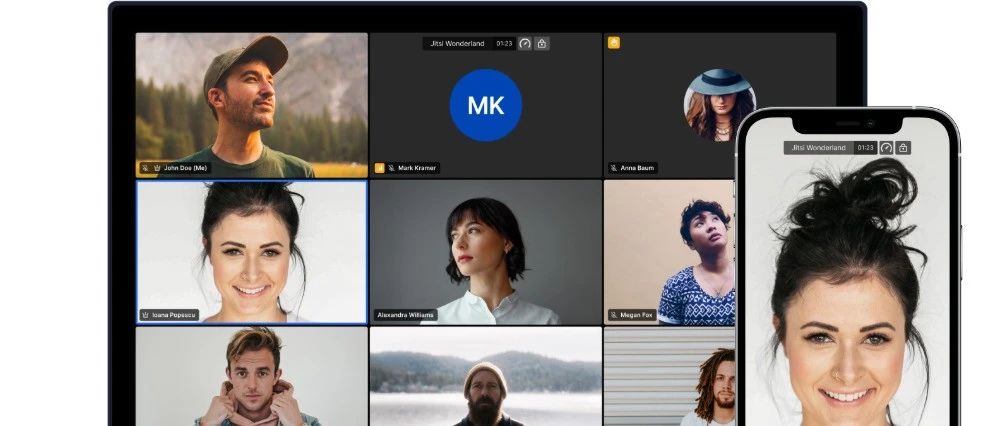Click the Anna Baum name label
The height and width of the screenshot is (426, 1001).
(637, 168)
